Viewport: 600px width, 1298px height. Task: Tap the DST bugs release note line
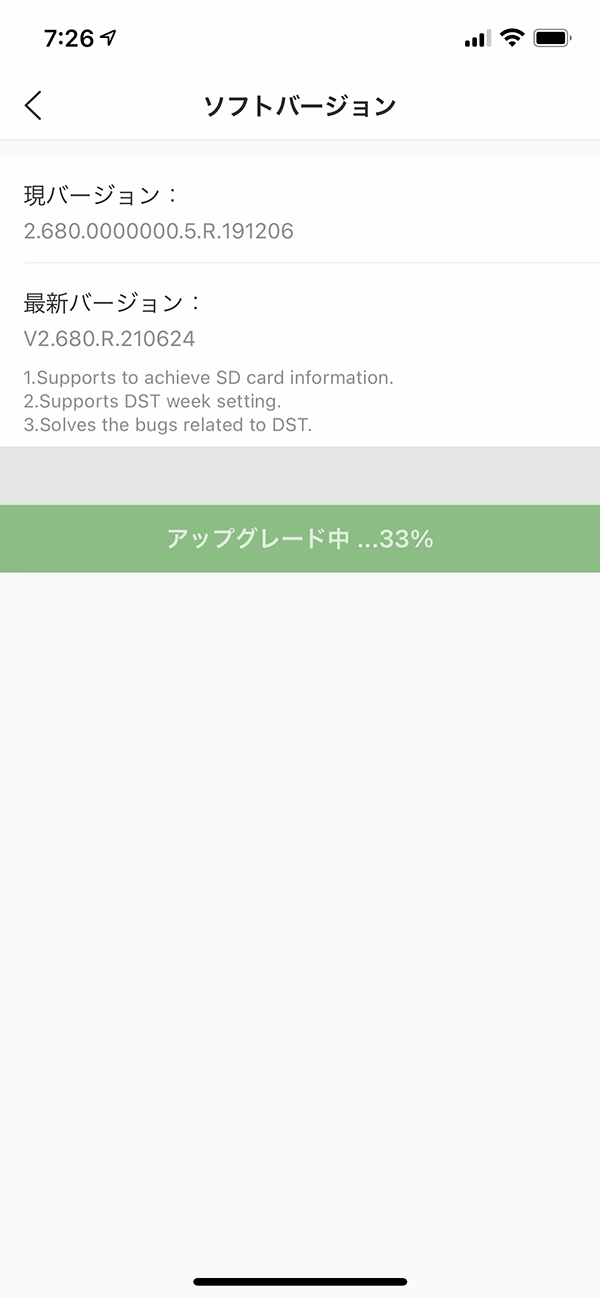click(x=168, y=425)
